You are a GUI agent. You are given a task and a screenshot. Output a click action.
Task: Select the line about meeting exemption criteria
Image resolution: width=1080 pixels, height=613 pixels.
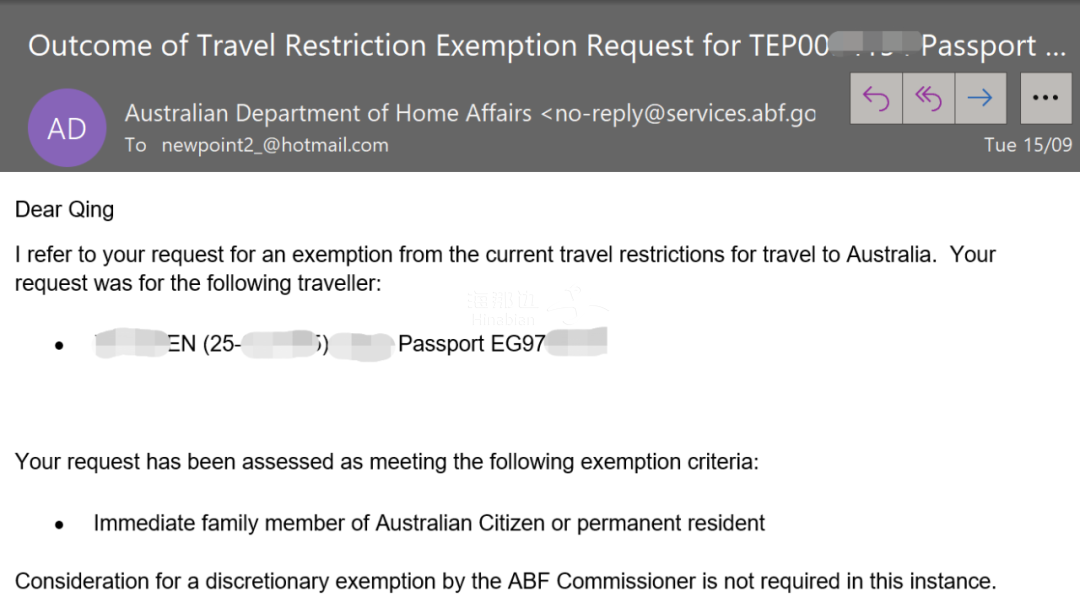click(386, 461)
